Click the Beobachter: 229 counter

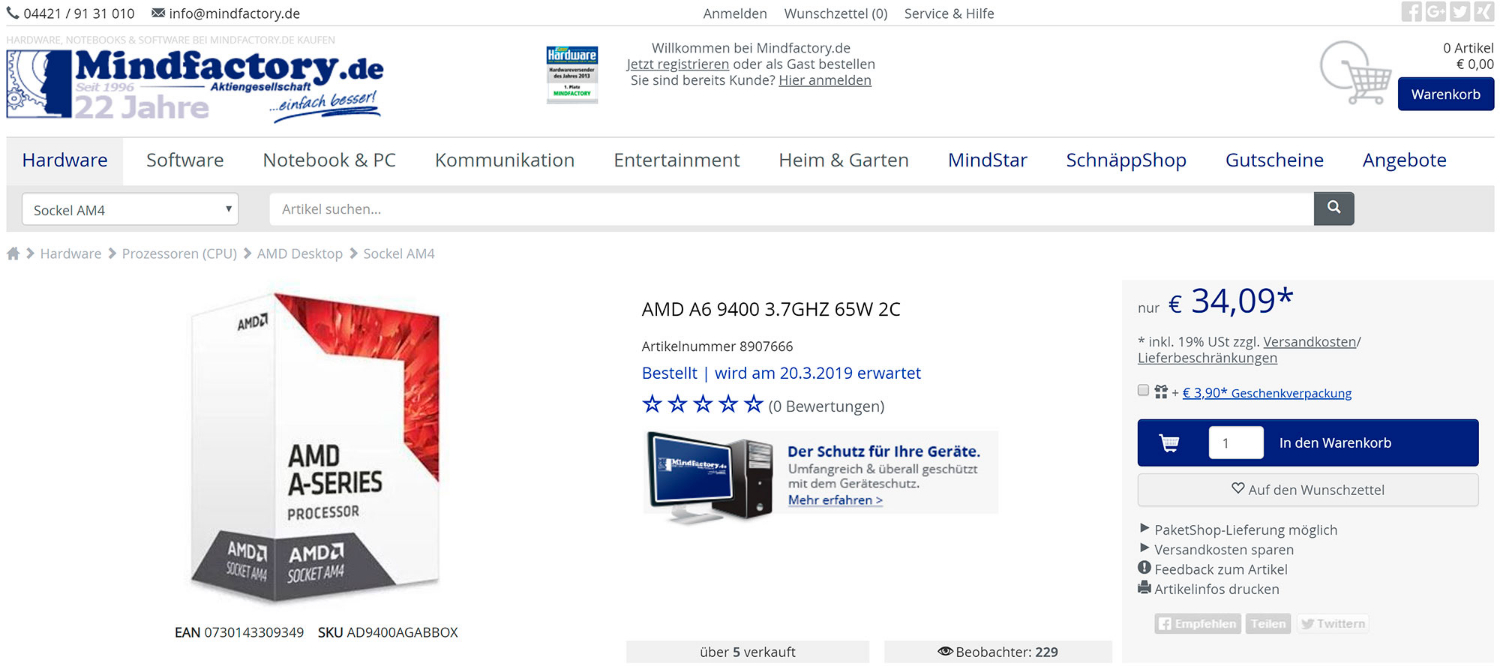point(998,652)
